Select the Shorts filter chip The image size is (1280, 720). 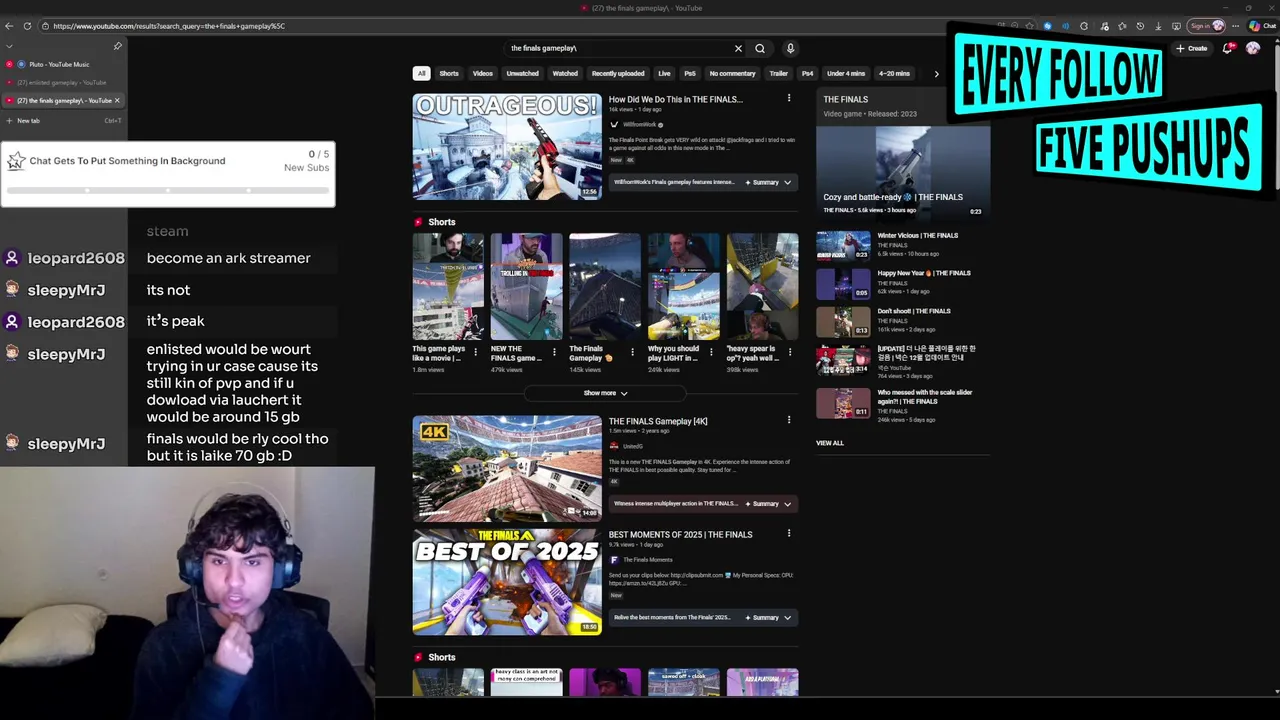[449, 73]
